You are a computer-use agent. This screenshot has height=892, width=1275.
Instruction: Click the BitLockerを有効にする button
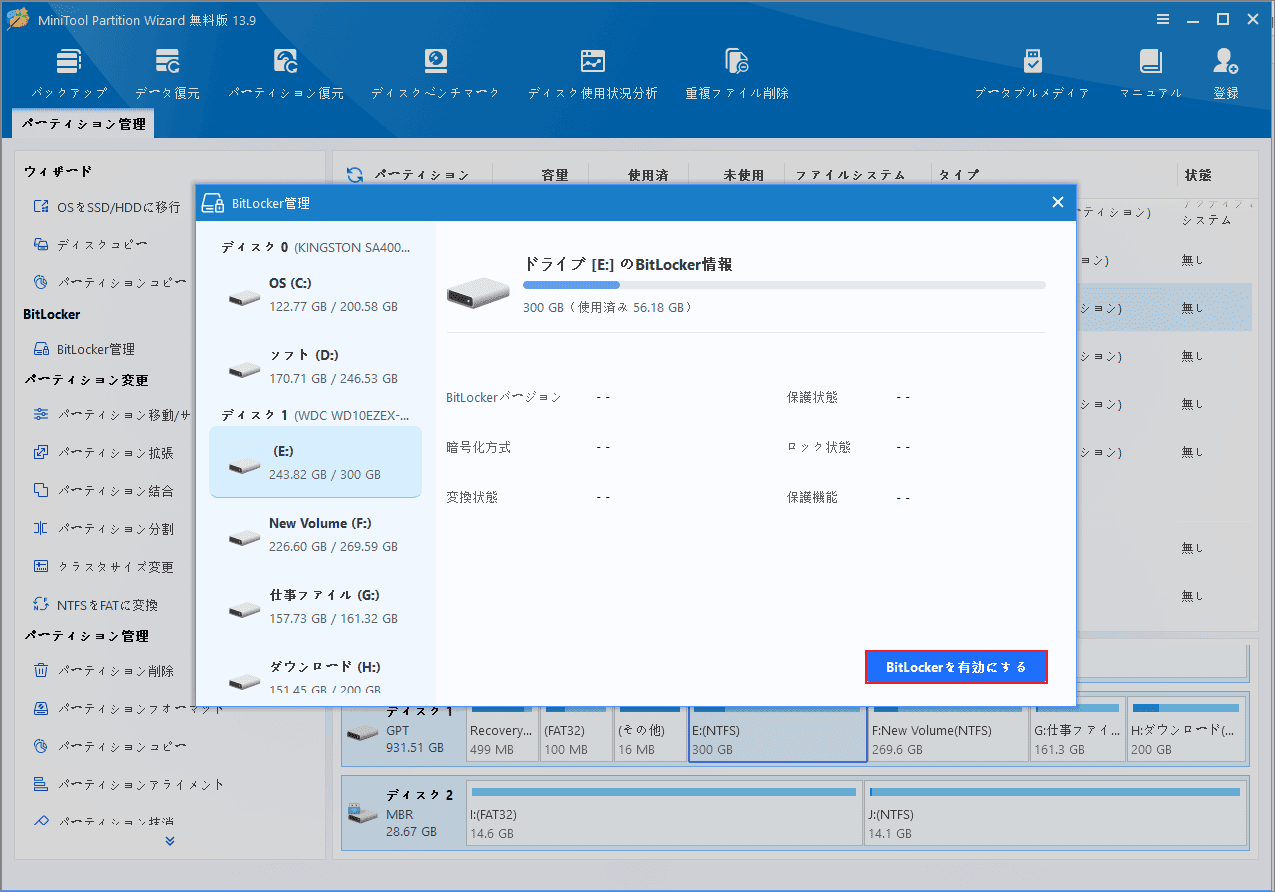(956, 667)
